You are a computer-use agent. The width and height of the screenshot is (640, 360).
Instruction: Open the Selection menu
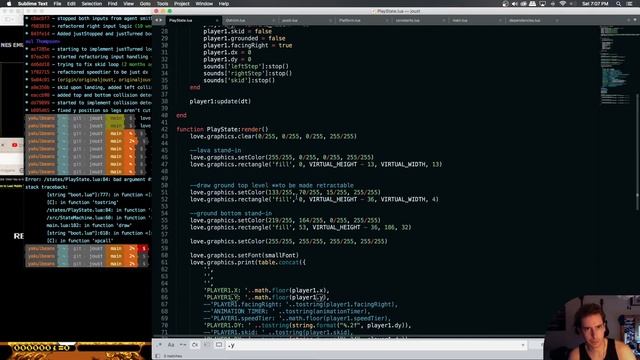click(x=91, y=4)
